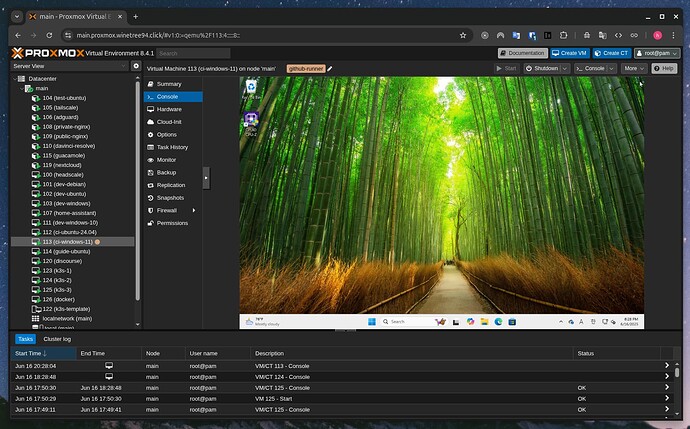Select localnetwork (main) item
Image resolution: width=690 pixels, height=429 pixels.
coord(67,319)
